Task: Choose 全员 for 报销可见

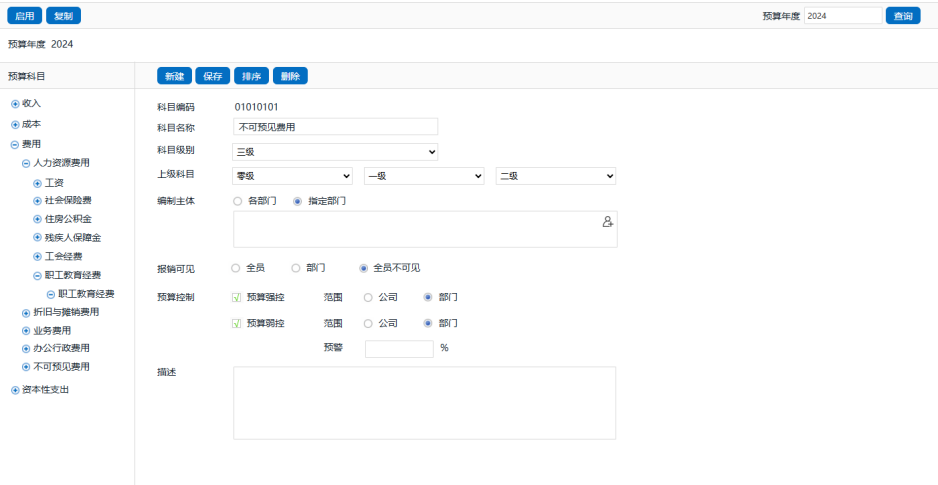Action: pos(236,268)
